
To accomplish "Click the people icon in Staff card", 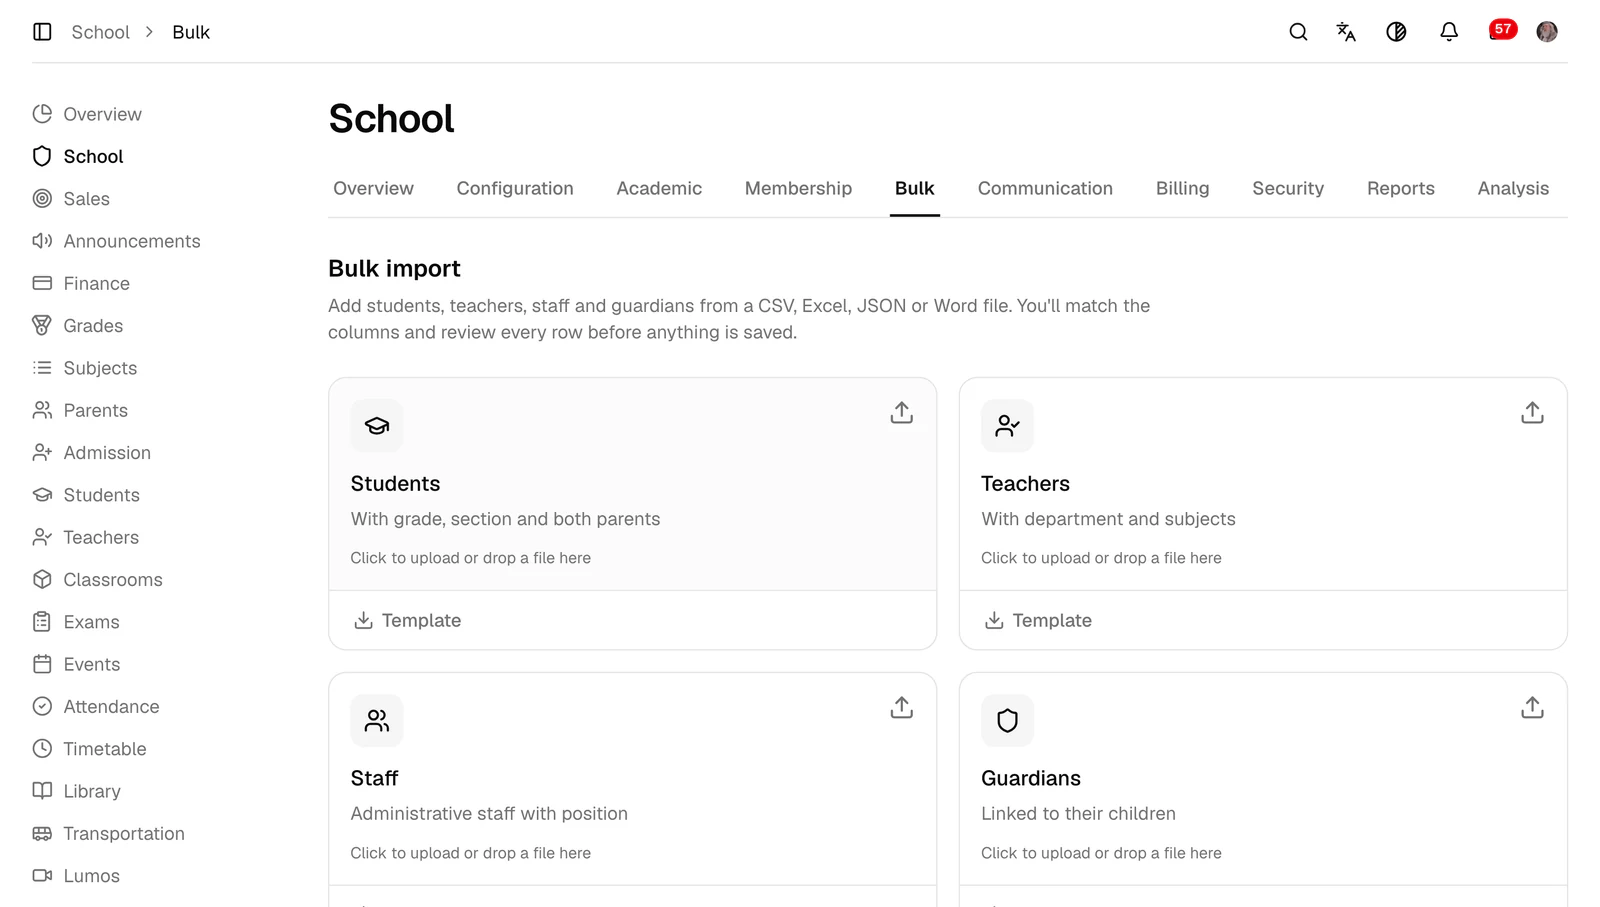I will [x=377, y=721].
